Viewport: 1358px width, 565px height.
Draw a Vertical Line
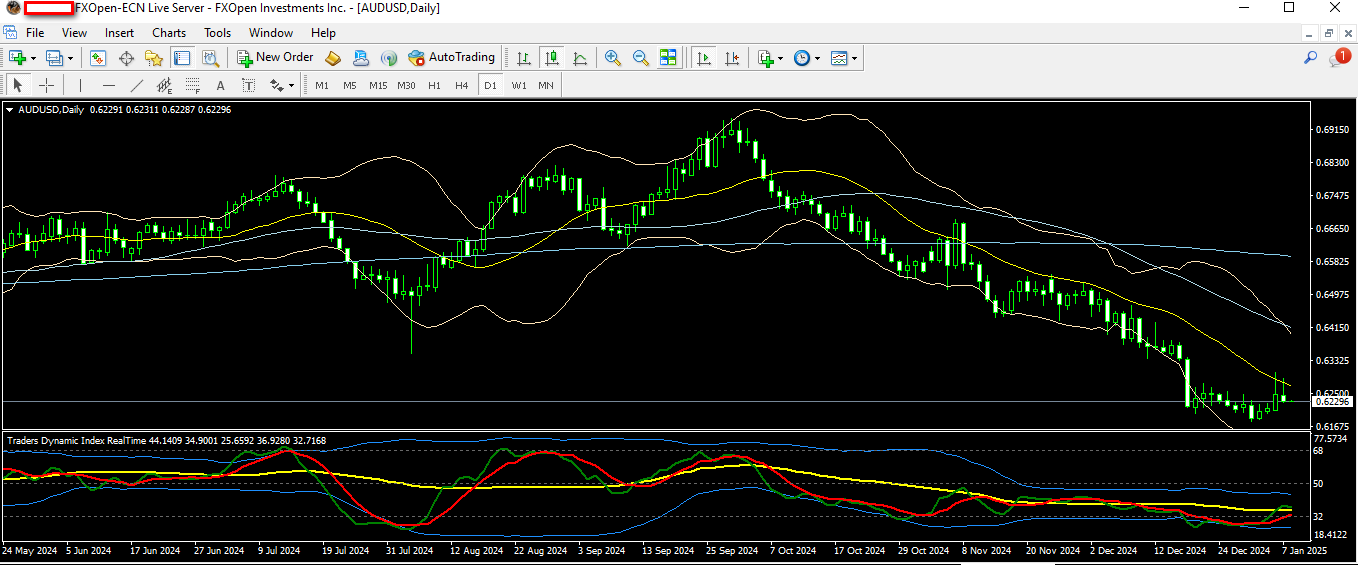(81, 85)
